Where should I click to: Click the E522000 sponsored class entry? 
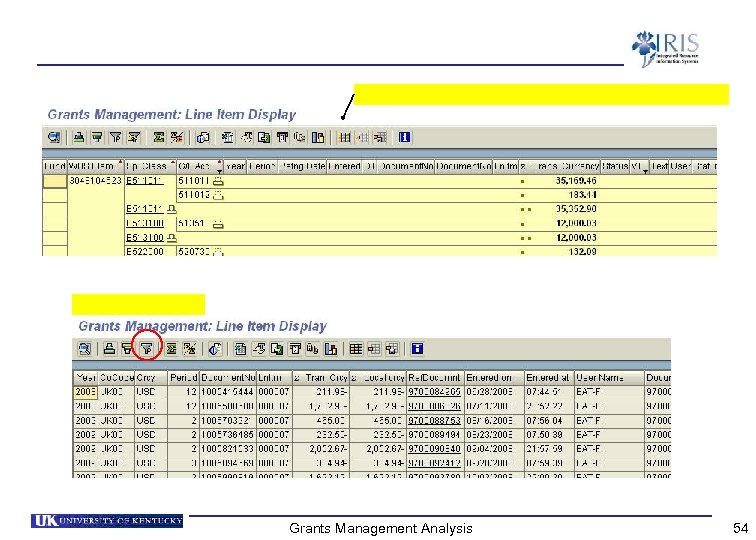(145, 252)
